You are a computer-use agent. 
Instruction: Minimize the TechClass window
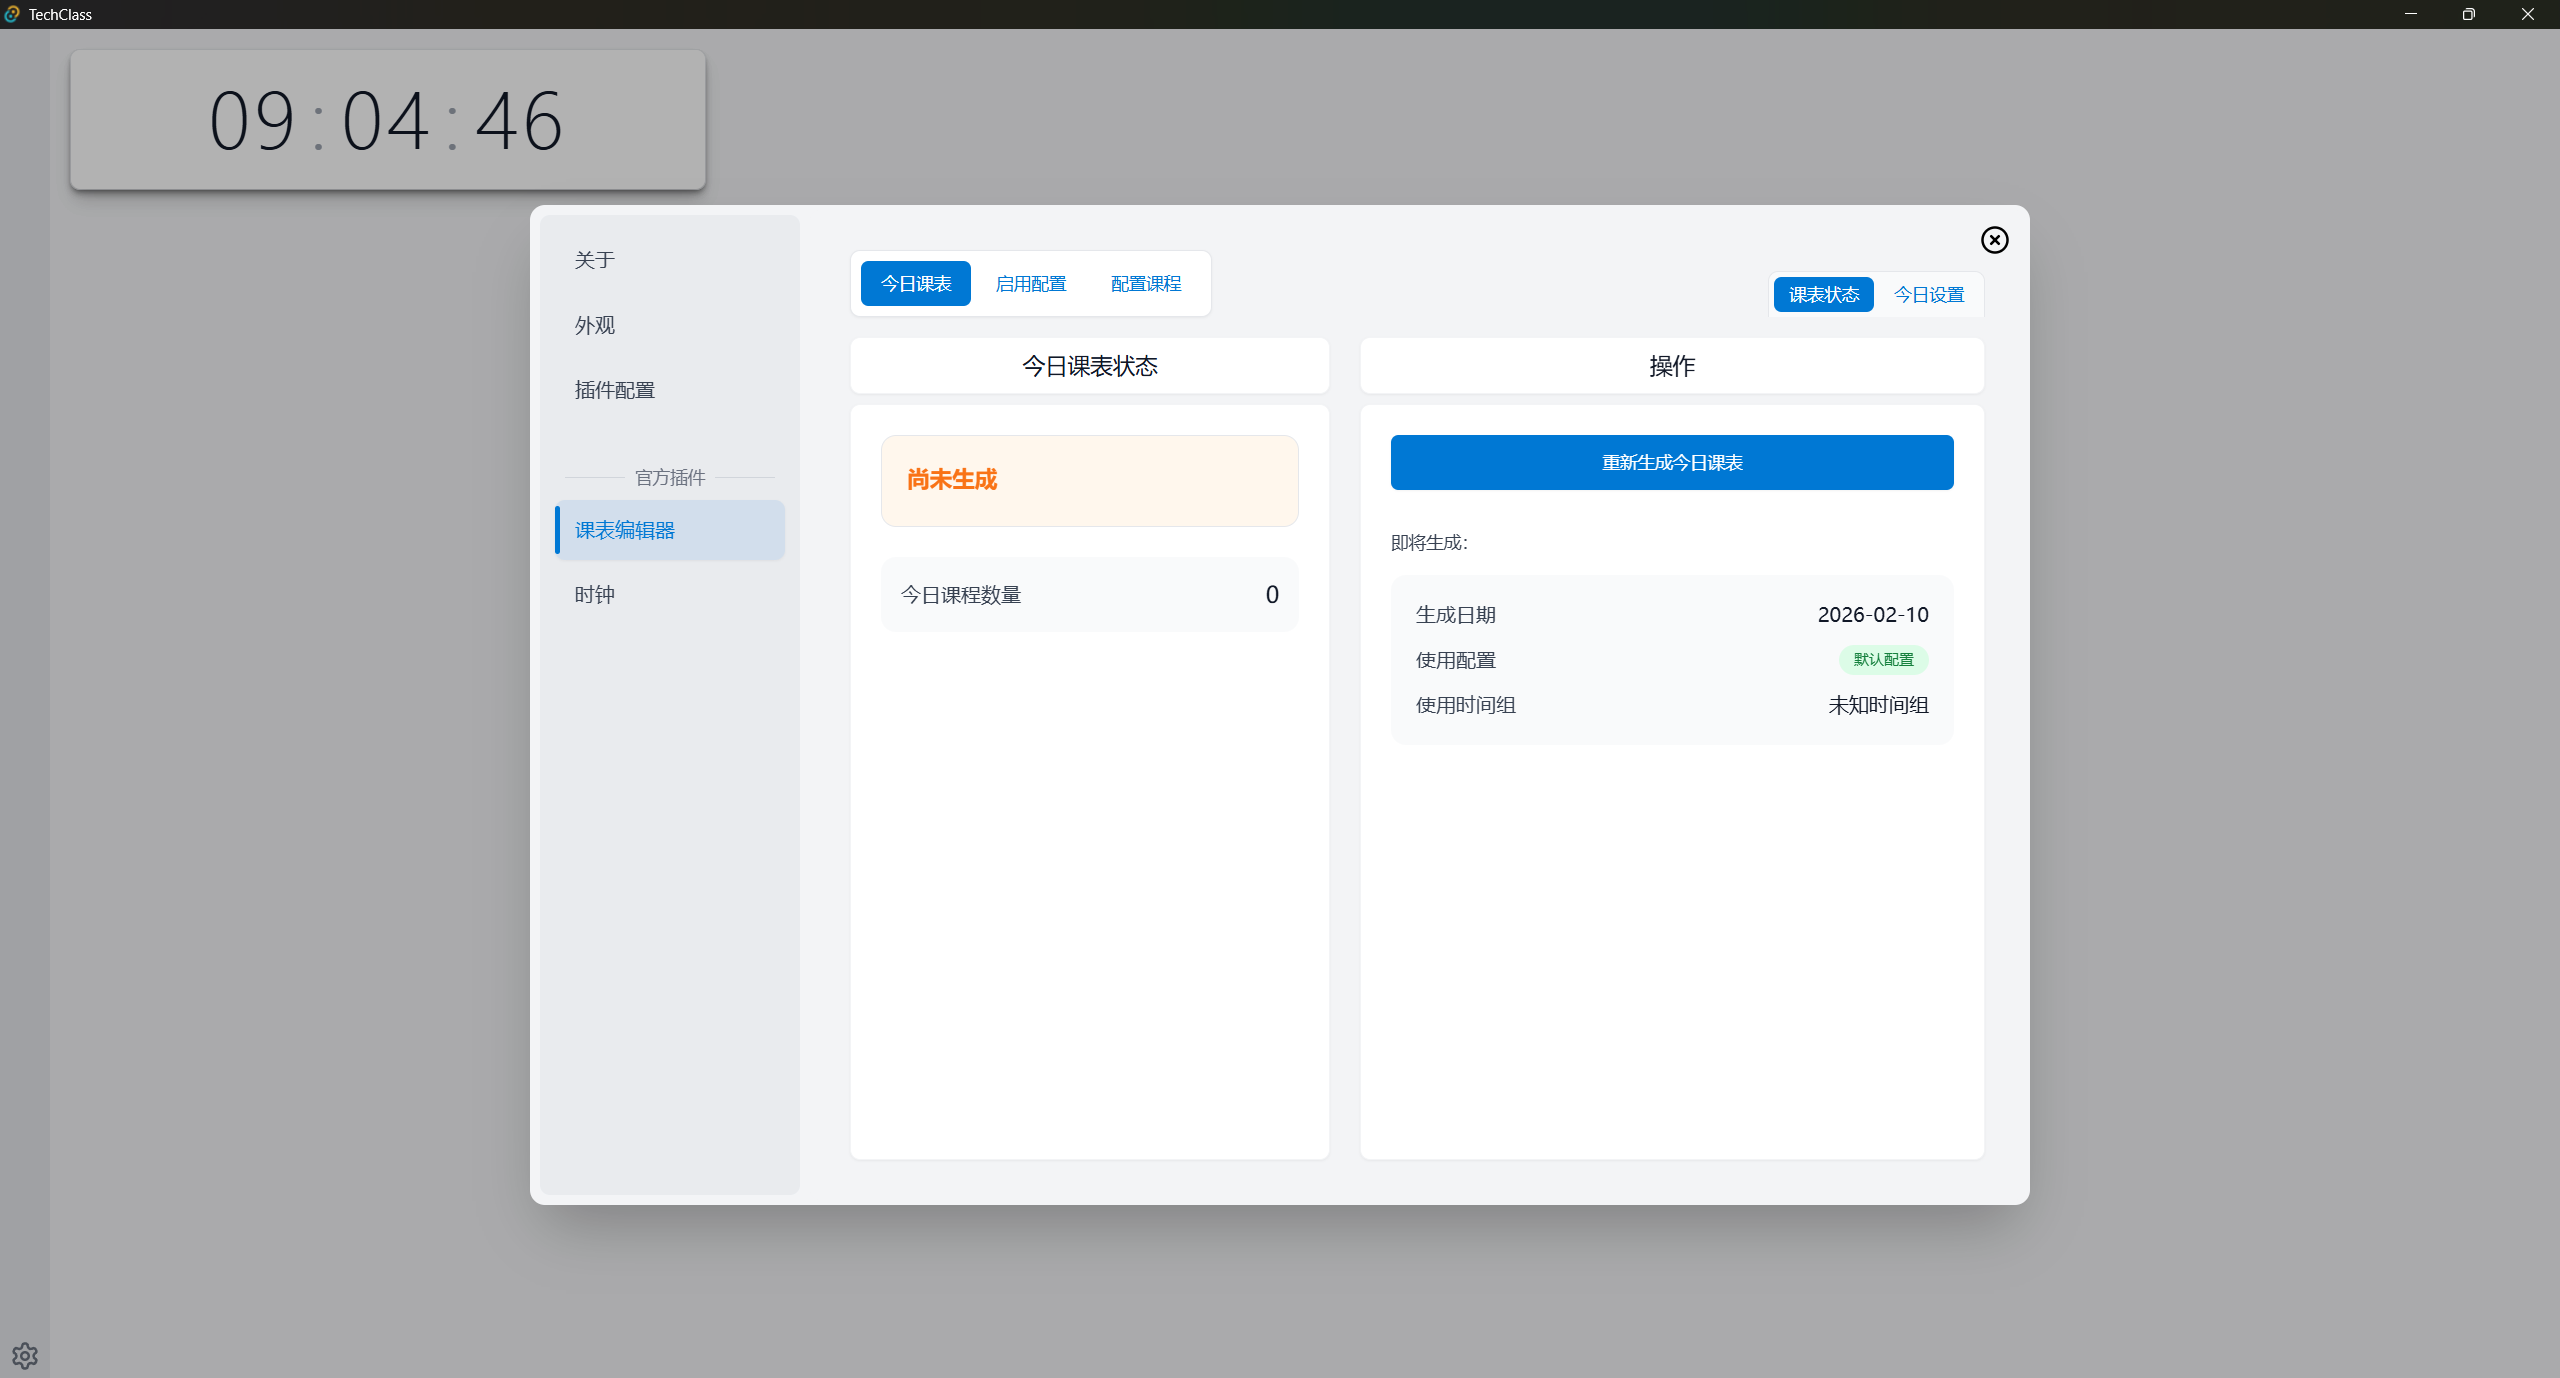(2410, 14)
